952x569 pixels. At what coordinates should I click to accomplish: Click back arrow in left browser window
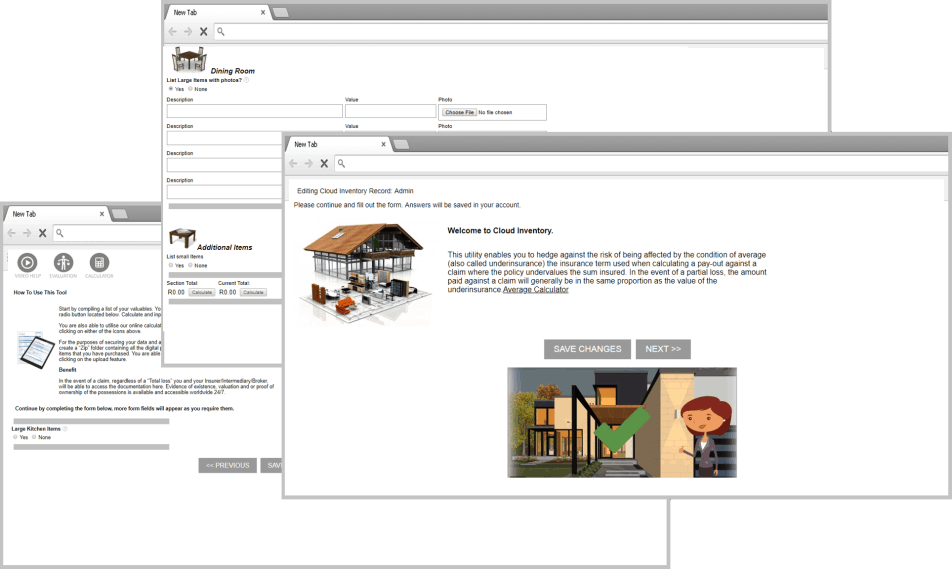click(12, 233)
